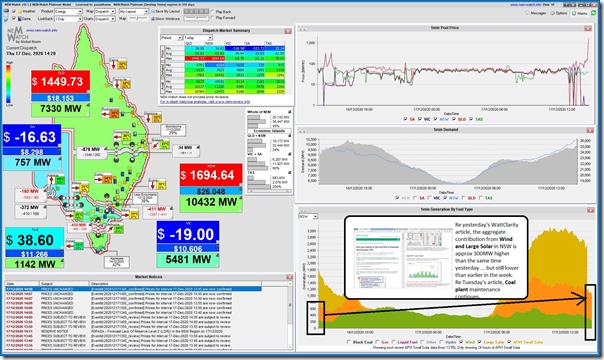Open the Messages panel

pyautogui.click(x=536, y=13)
